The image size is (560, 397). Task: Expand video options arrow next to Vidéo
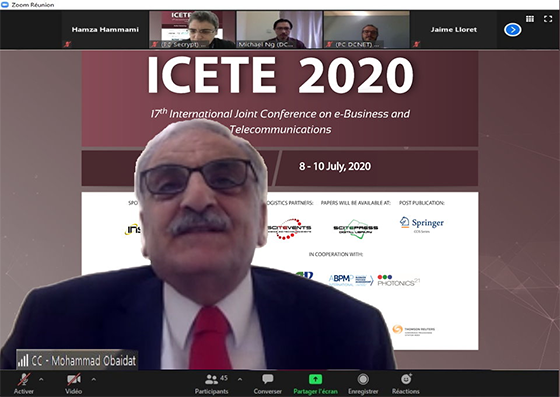click(x=94, y=379)
